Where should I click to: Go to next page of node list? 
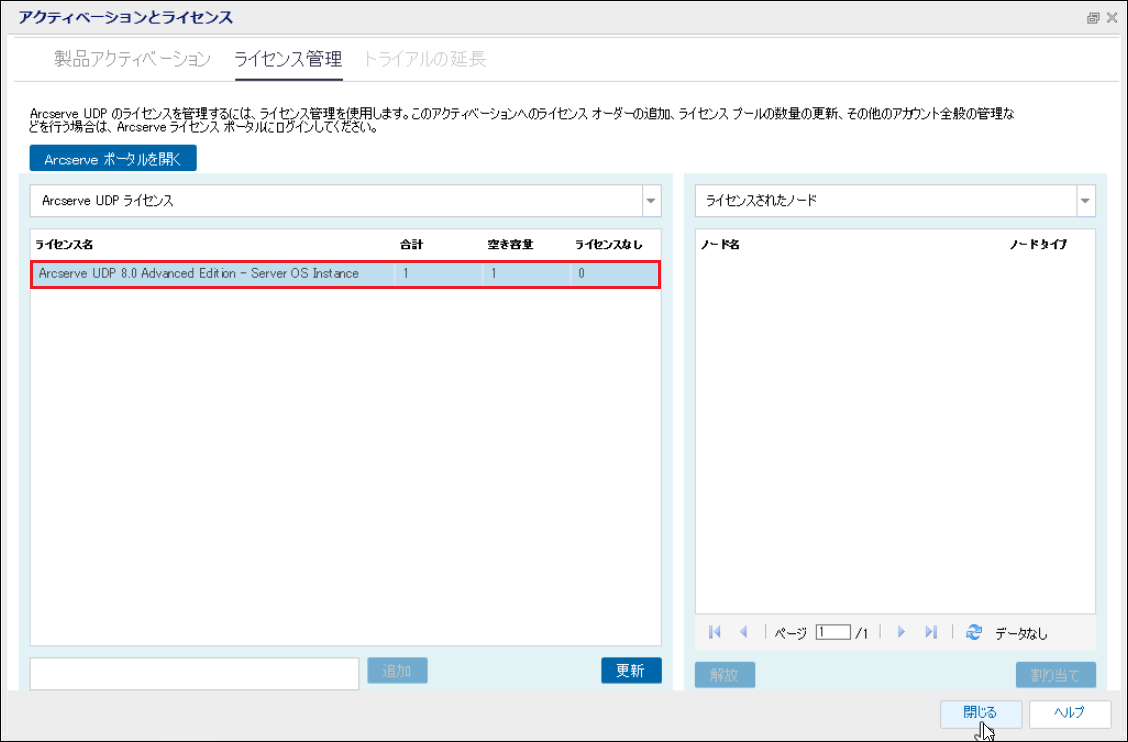point(901,632)
